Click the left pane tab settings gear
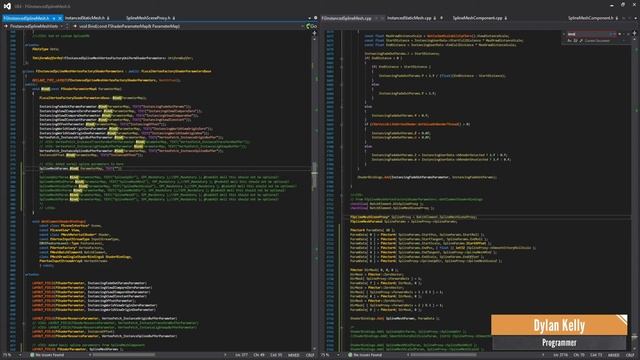 pos(316,18)
